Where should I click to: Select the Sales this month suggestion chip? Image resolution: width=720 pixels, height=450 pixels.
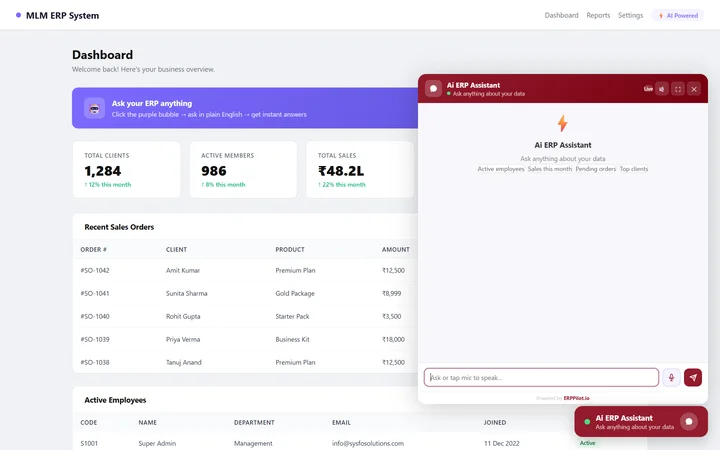[x=550, y=169]
